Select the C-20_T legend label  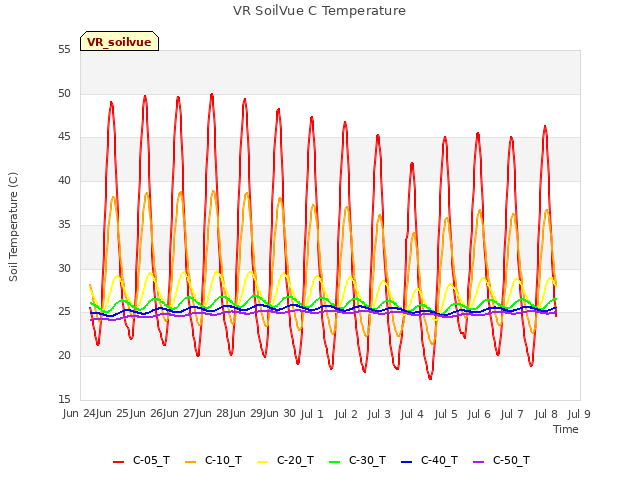click(295, 460)
